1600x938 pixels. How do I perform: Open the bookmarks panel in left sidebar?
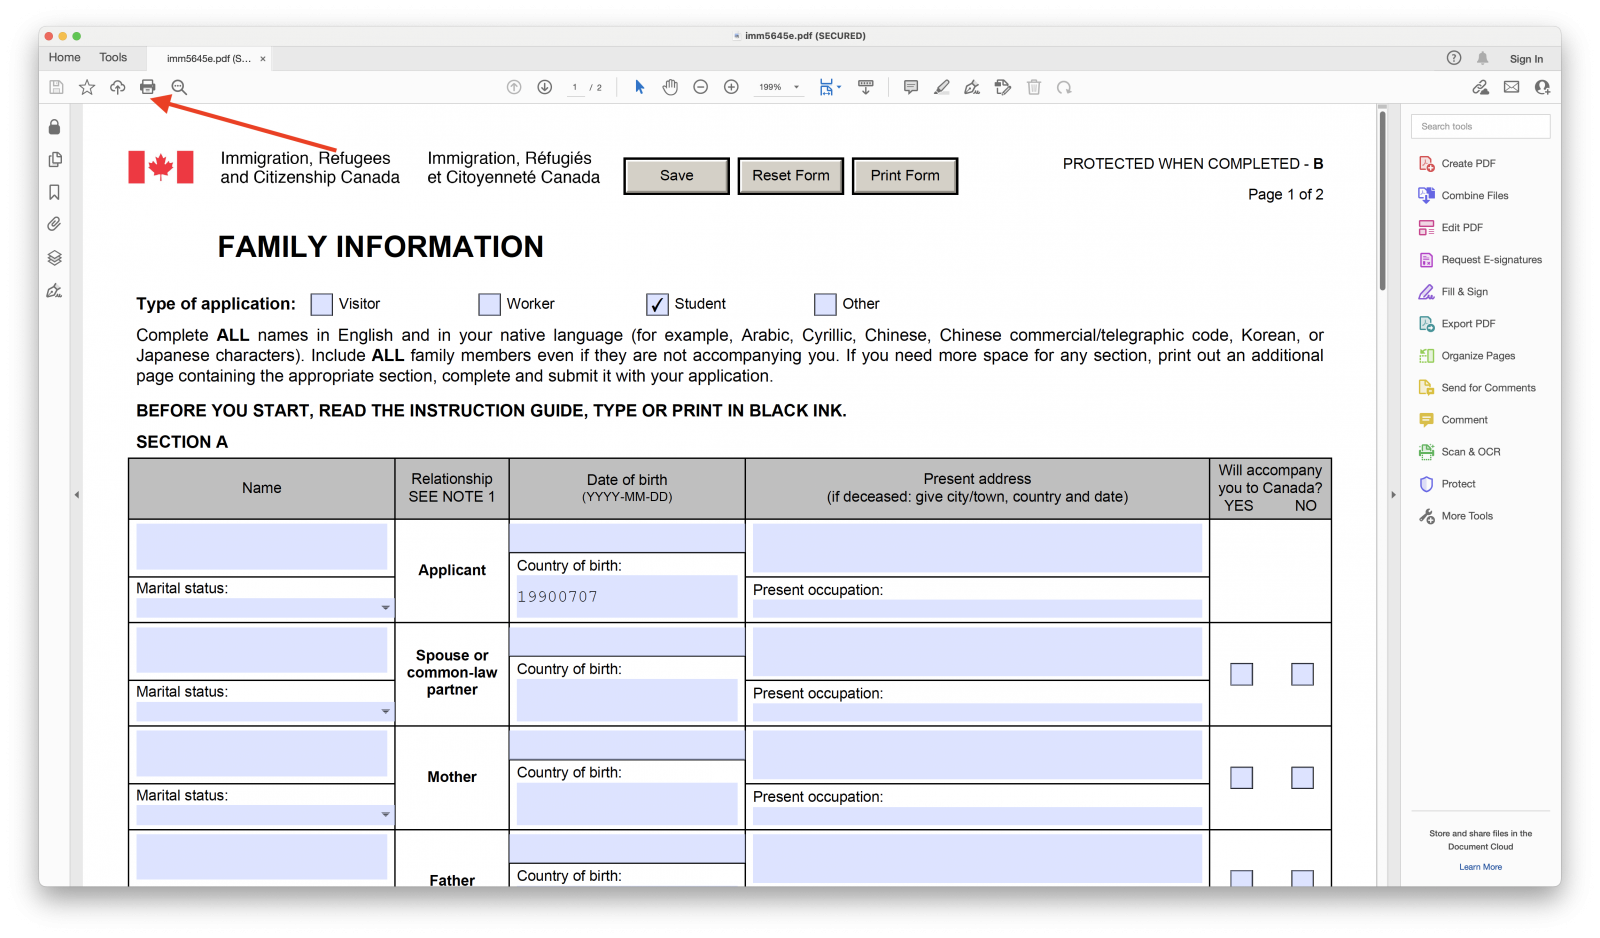coord(55,192)
